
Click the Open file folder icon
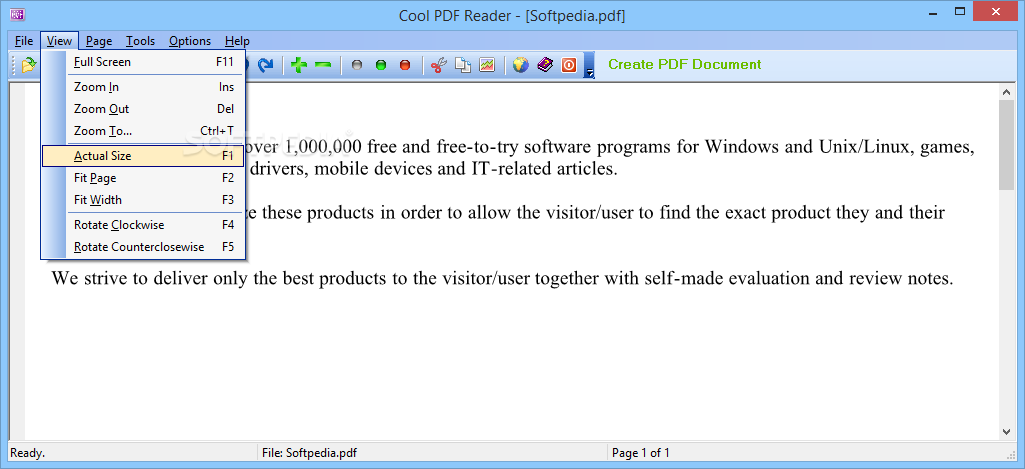tap(29, 65)
